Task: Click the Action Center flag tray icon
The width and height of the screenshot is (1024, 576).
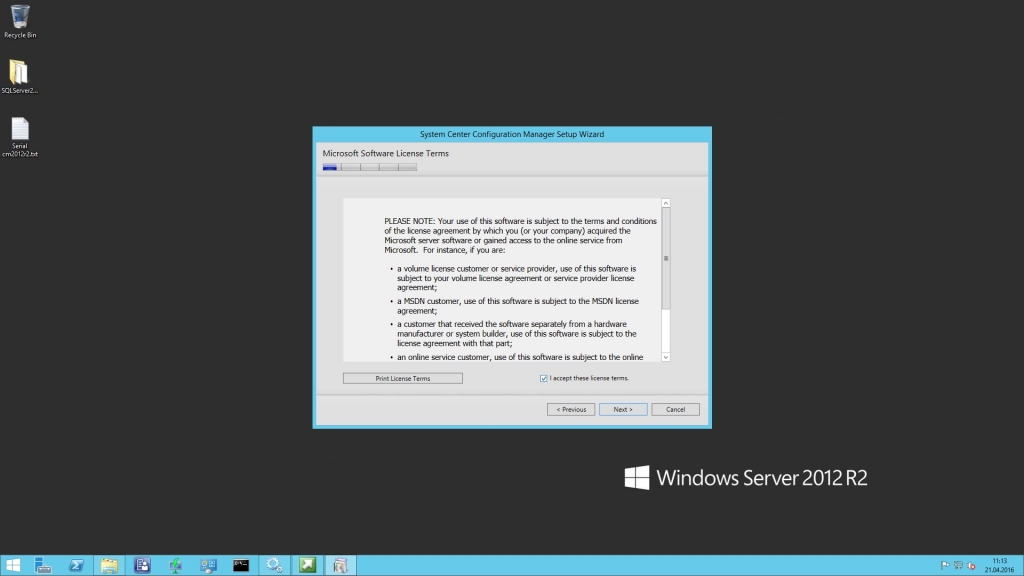Action: coord(945,566)
